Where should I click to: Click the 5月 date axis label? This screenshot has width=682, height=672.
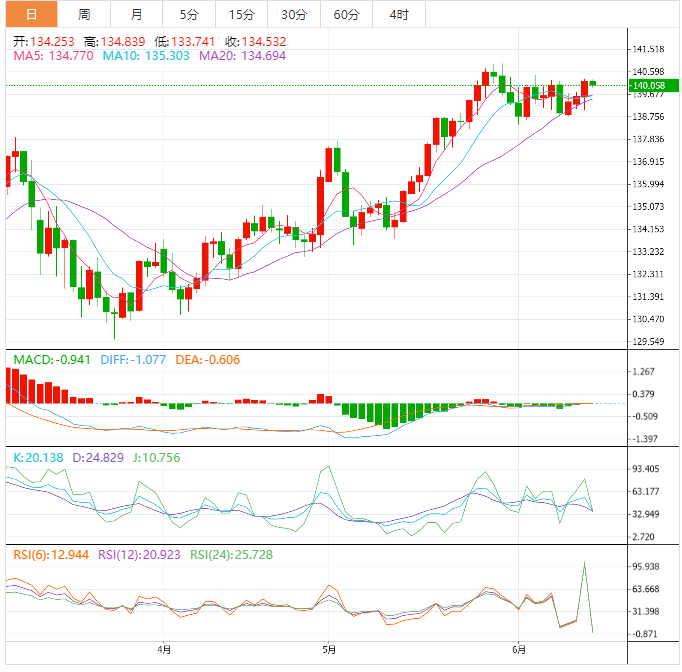click(329, 650)
